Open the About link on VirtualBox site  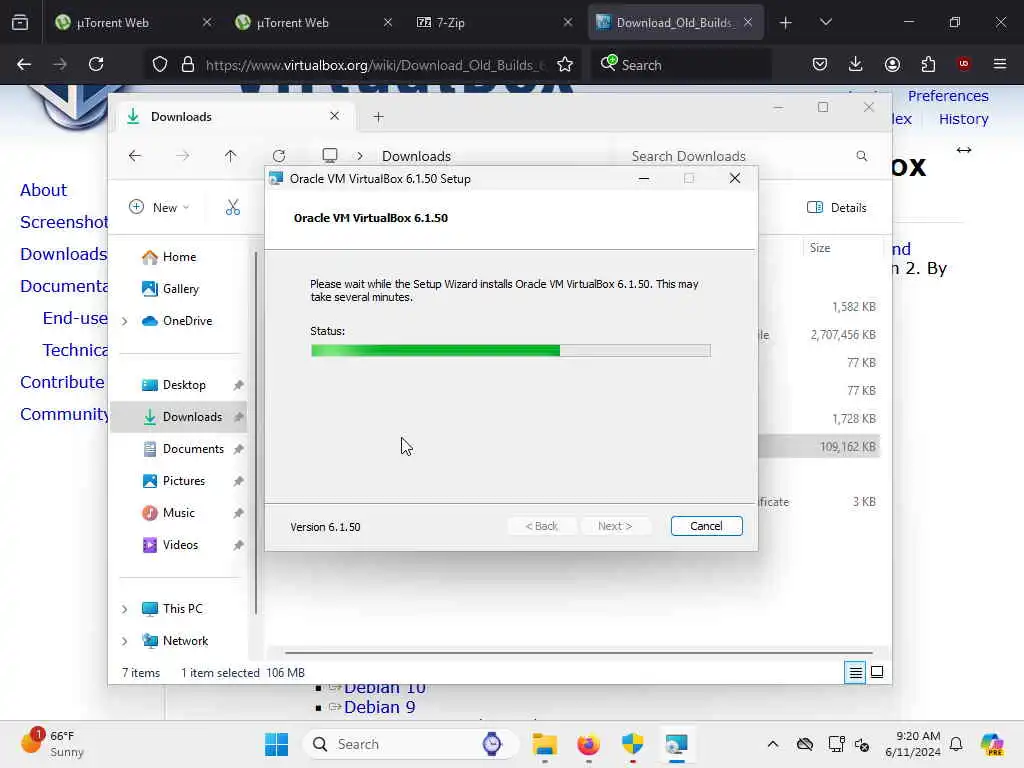43,190
